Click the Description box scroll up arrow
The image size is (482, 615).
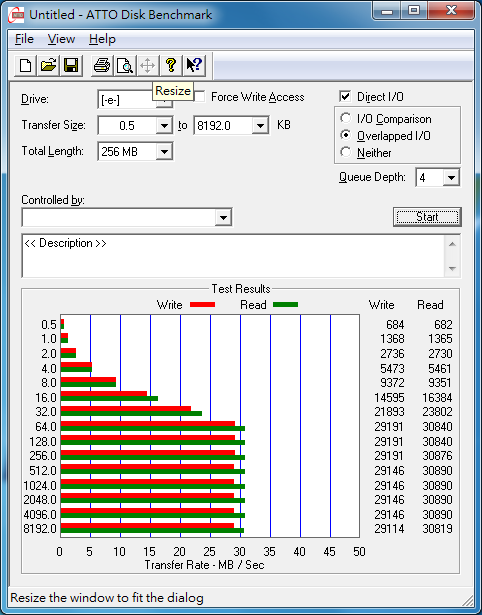tap(452, 244)
